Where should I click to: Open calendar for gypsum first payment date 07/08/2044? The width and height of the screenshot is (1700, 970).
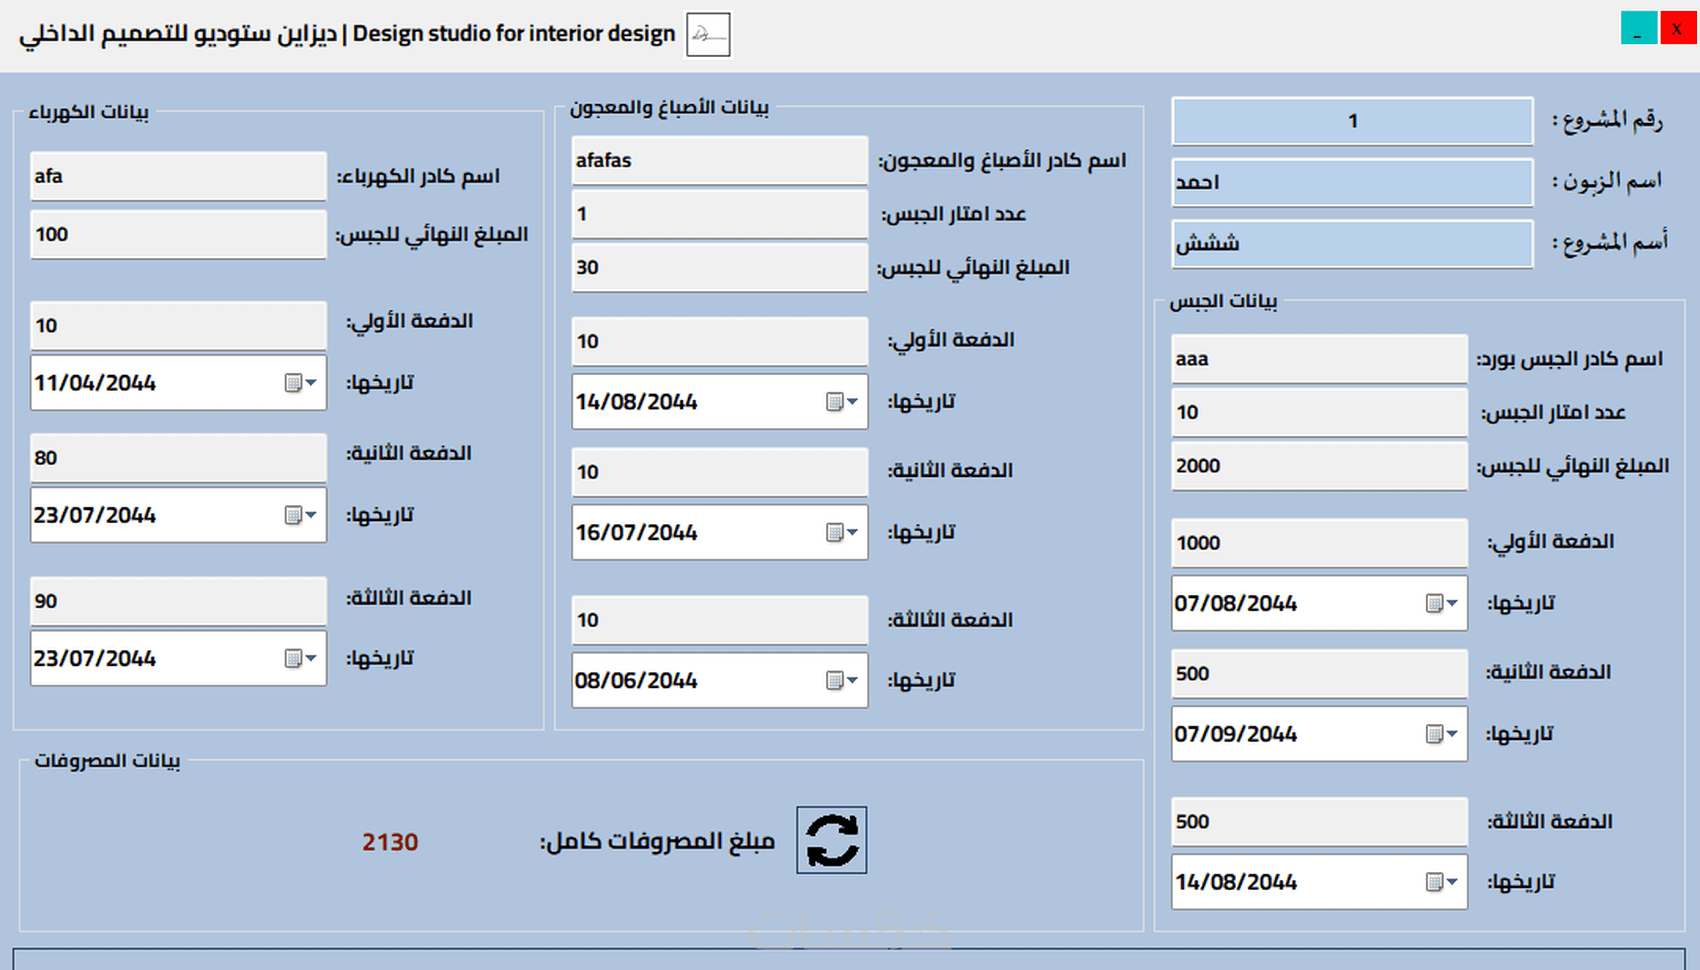1441,603
